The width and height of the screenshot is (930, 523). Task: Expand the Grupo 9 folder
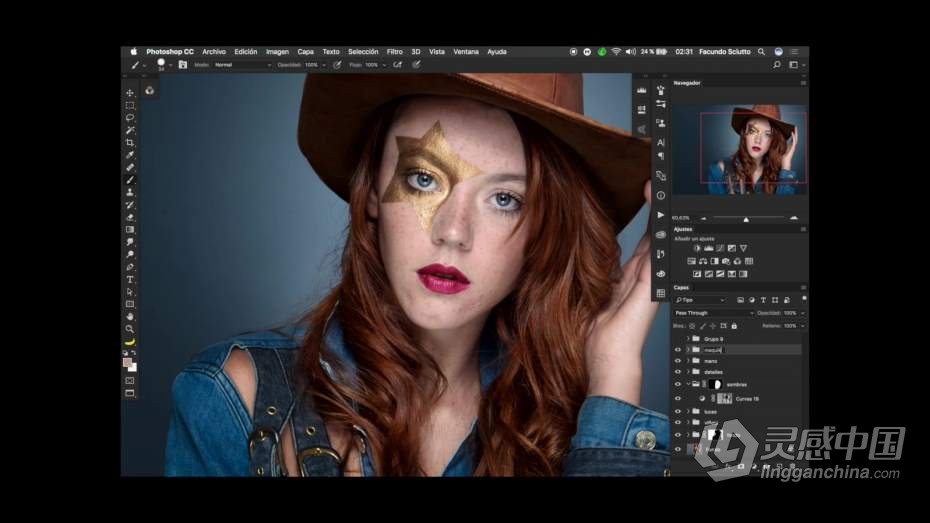point(688,339)
